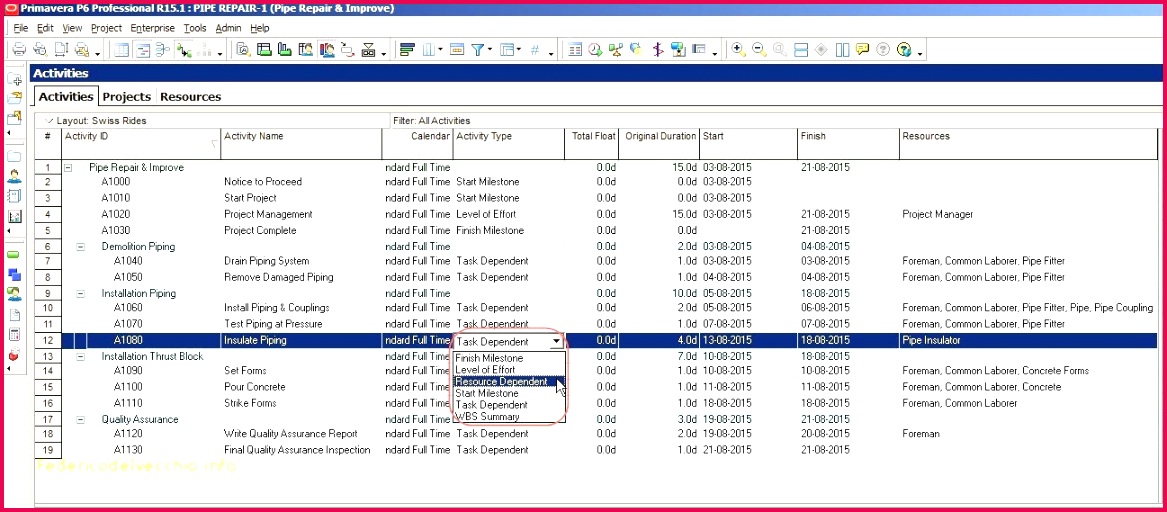Click the Level Resources icon in the toolbar
1167x512 pixels.
pos(615,49)
